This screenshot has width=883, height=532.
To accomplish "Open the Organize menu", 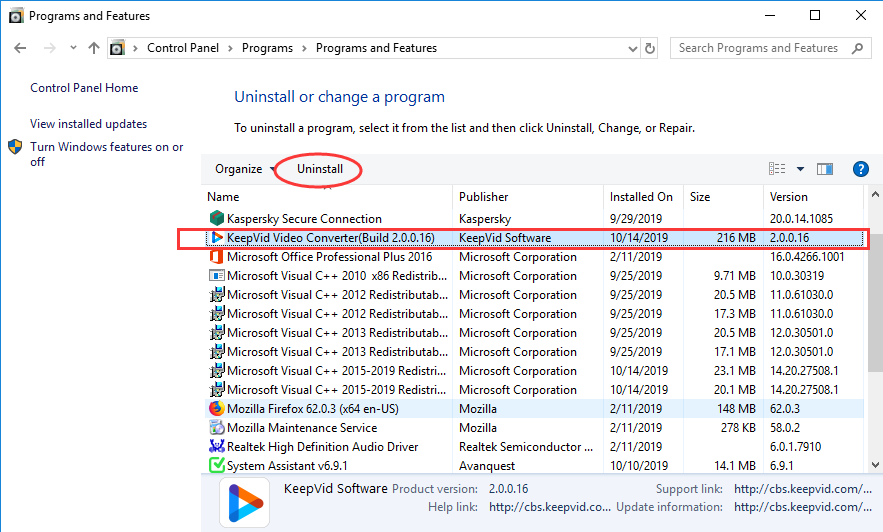I will pyautogui.click(x=244, y=169).
